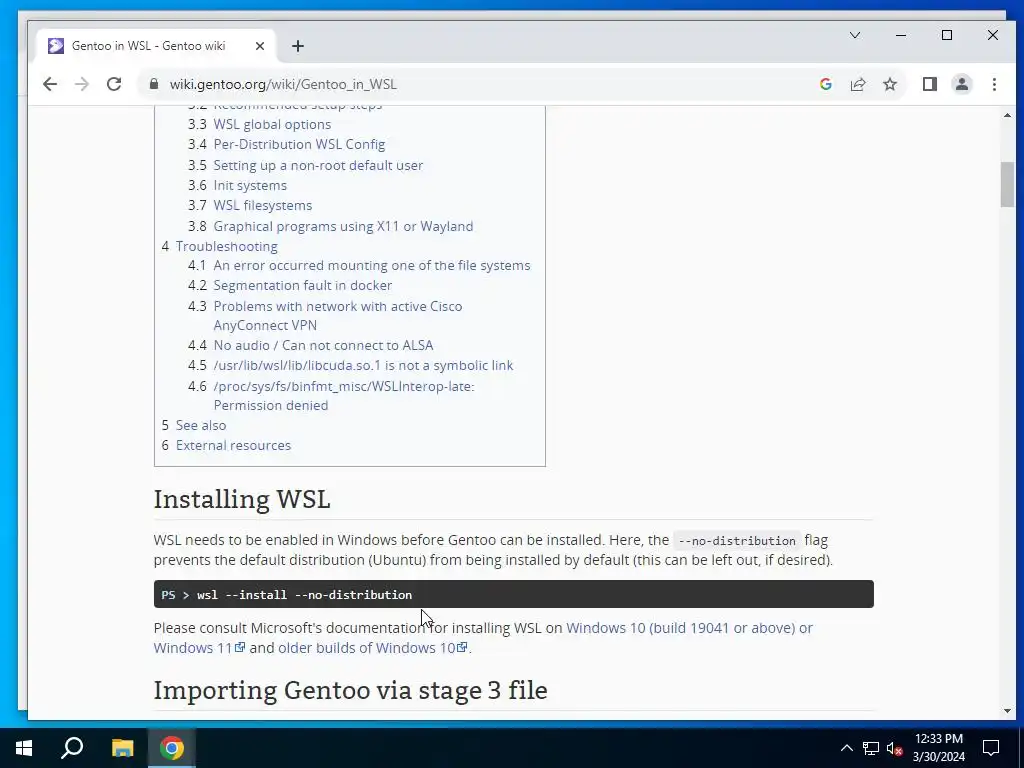This screenshot has width=1024, height=768.
Task: Jump to 3.7 WSL filesystems
Action: (263, 205)
